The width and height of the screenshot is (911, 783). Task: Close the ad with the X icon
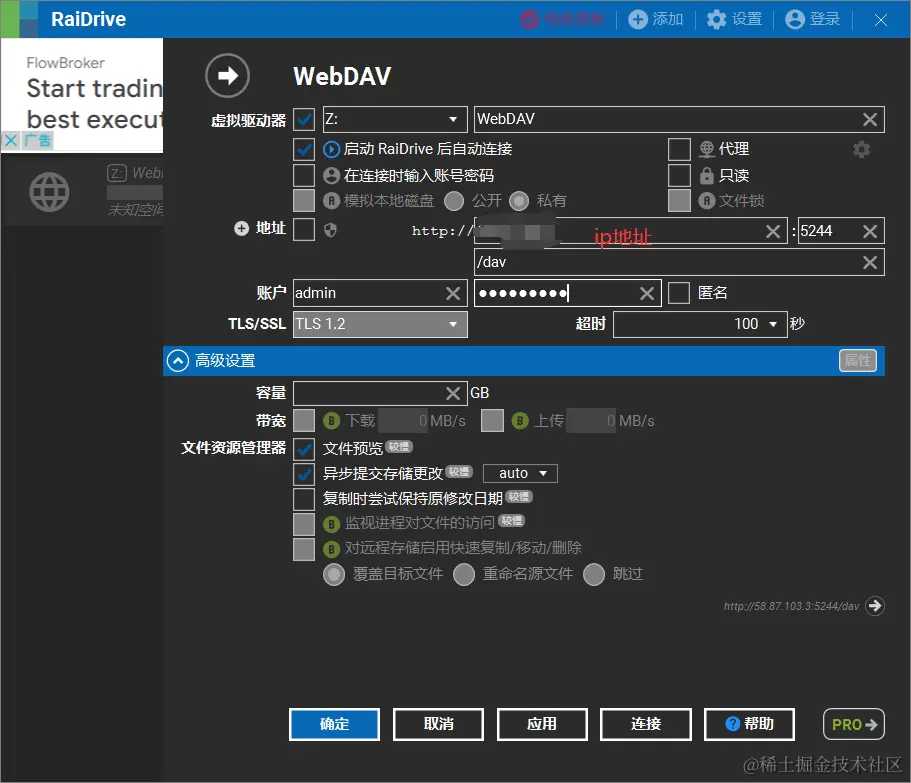11,140
